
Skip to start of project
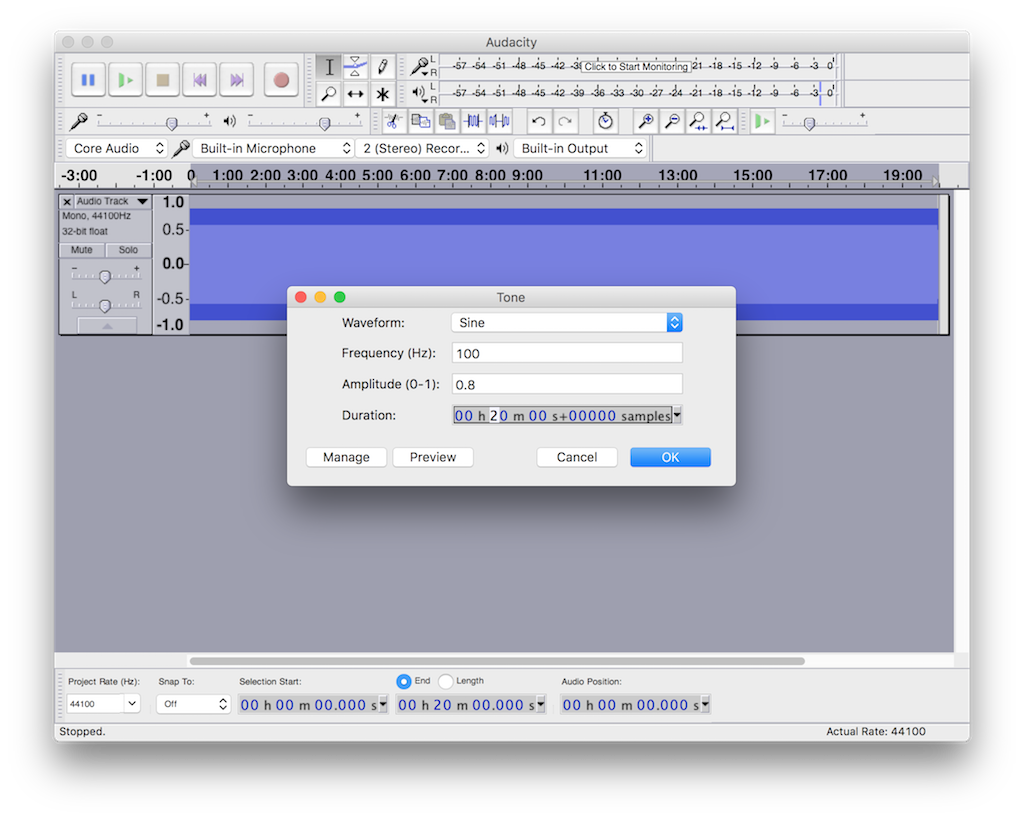(200, 80)
